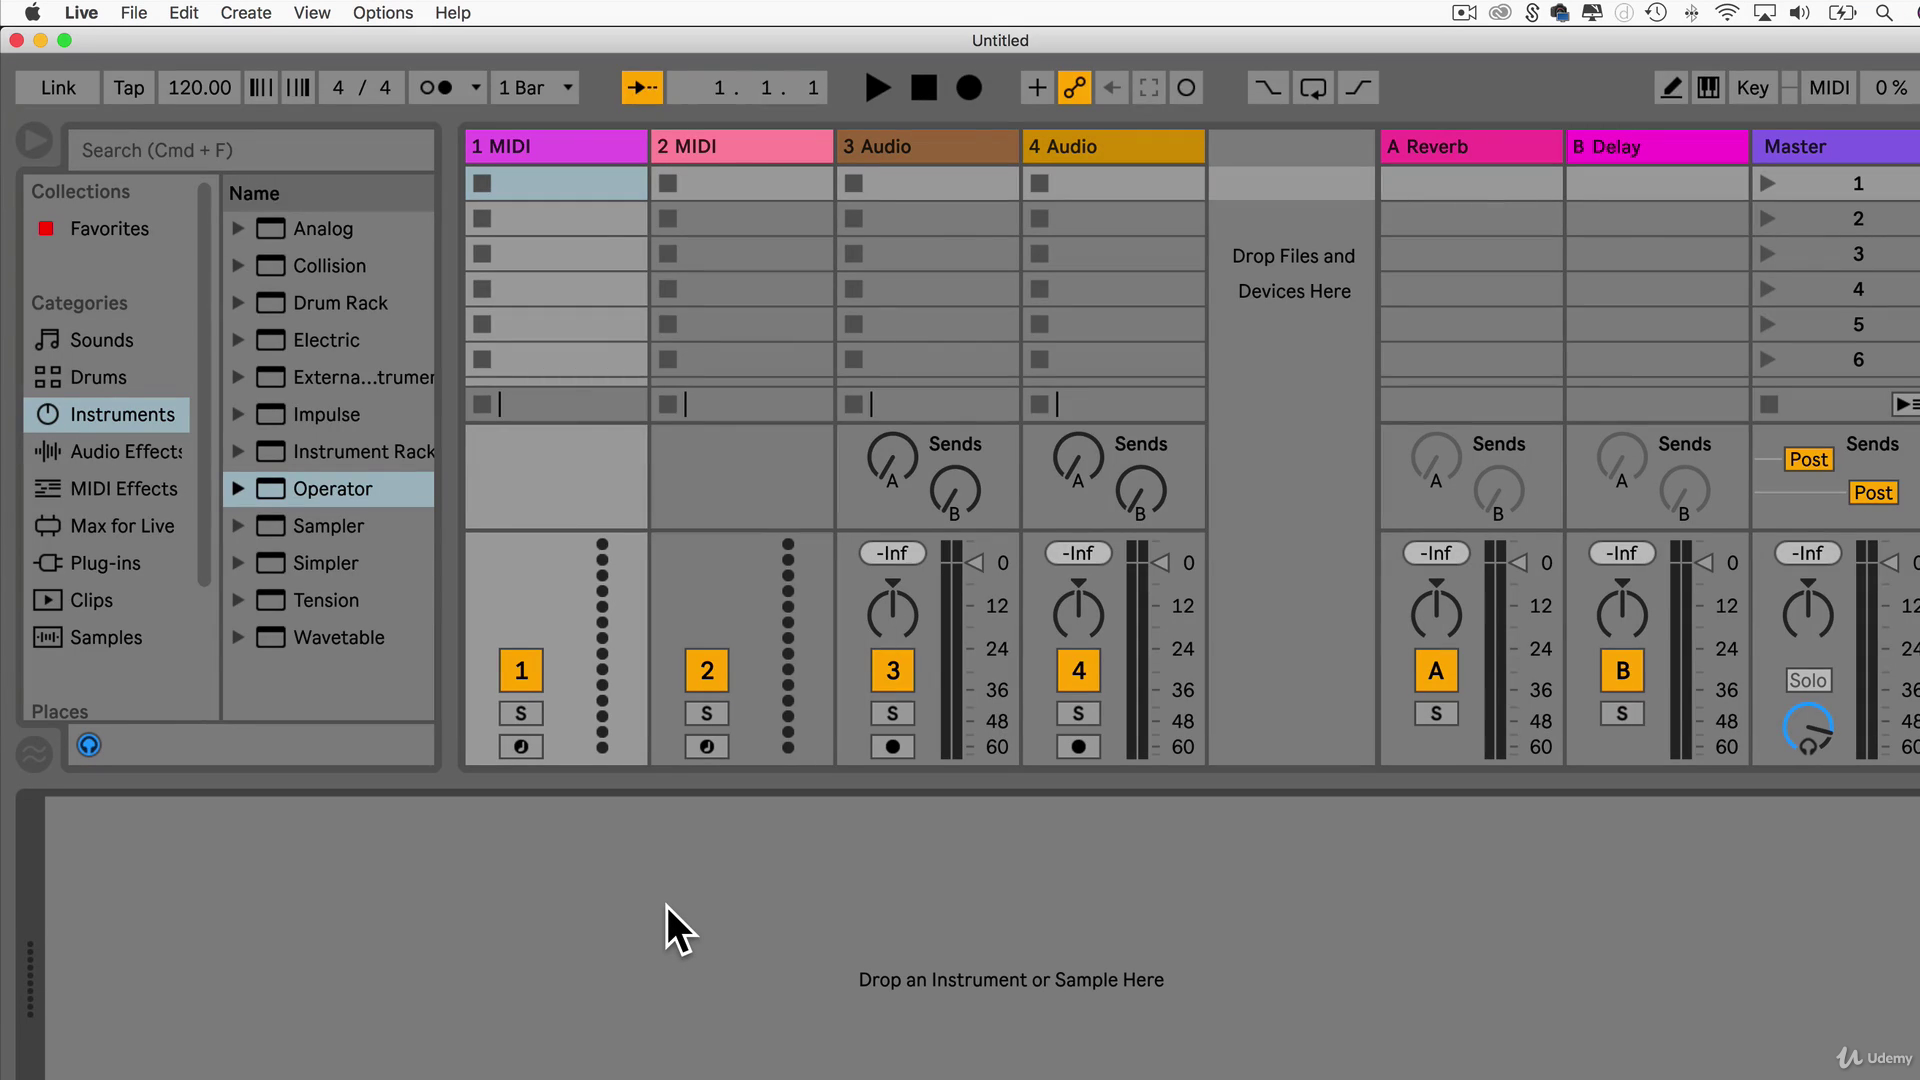This screenshot has width=1920, height=1080.
Task: Click the Tap tempo button
Action: click(x=128, y=88)
